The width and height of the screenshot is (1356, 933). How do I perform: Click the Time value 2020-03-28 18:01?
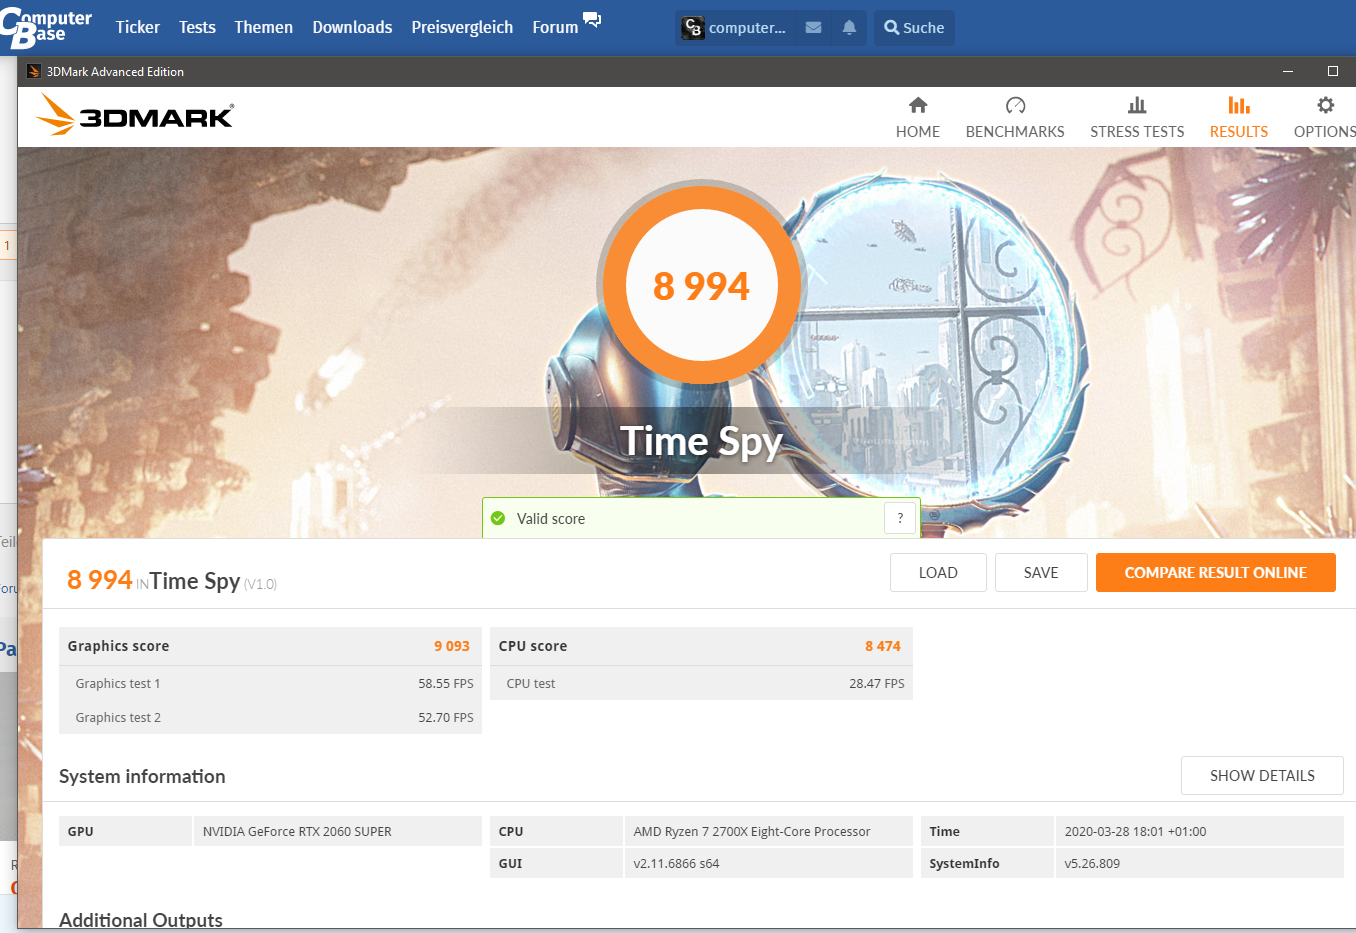(x=1135, y=831)
